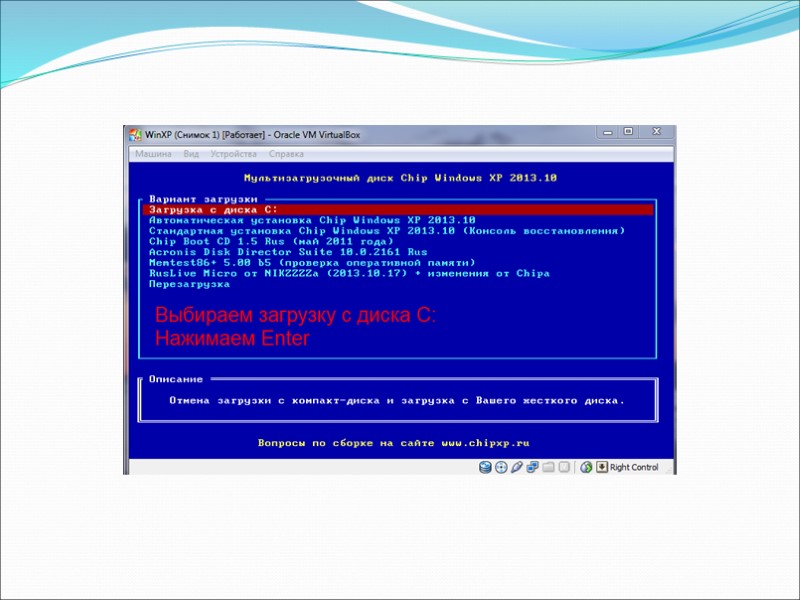Screen dimensions: 800x600
Task: Open the Машина menu
Action: [153, 154]
